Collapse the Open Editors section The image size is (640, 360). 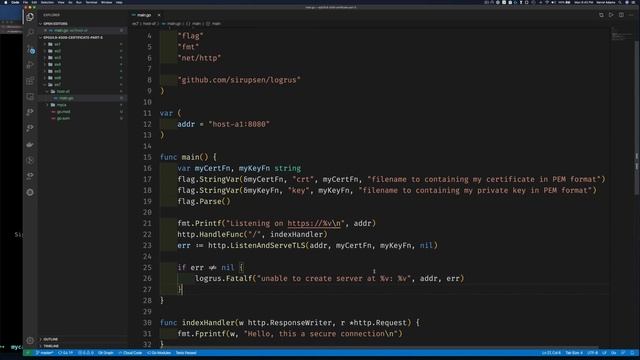tap(55, 24)
